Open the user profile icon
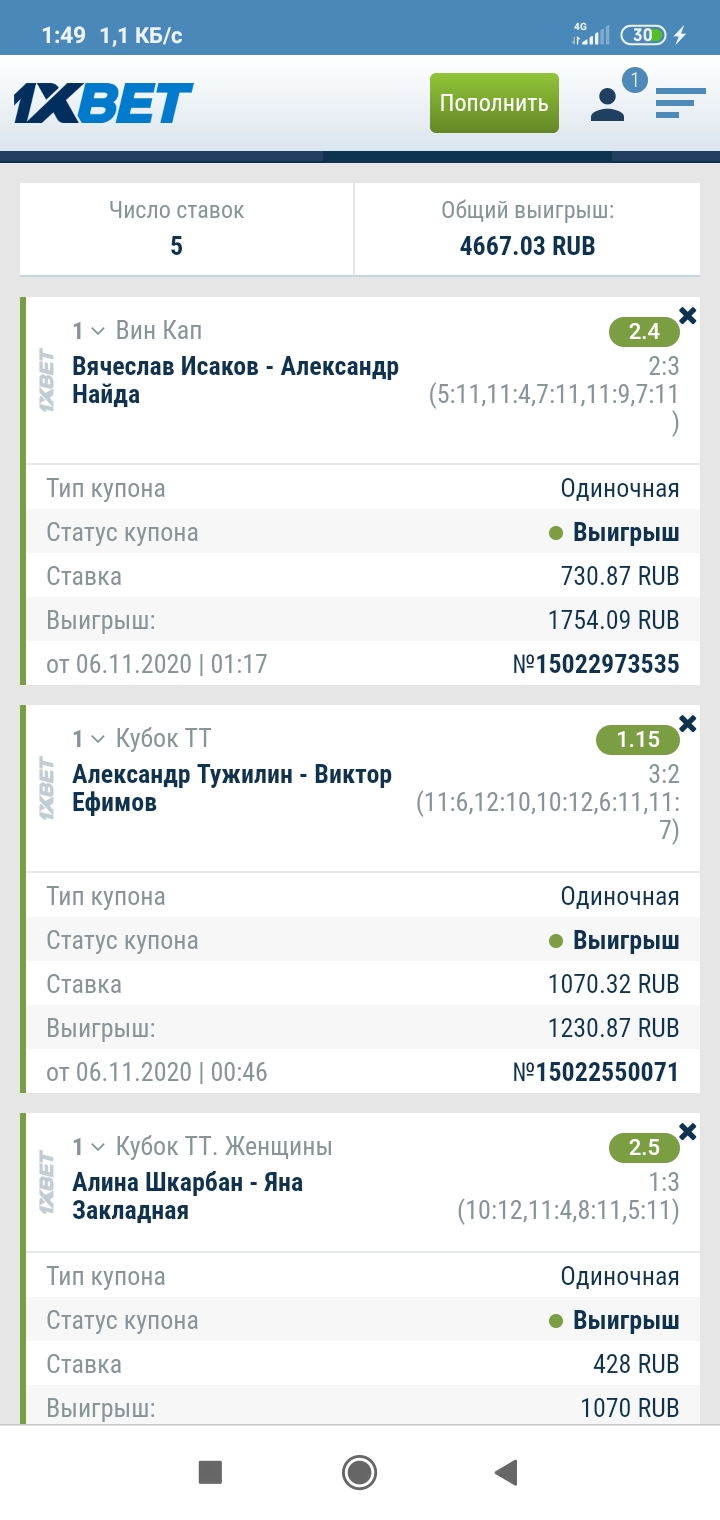This screenshot has height=1520, width=720. (x=607, y=105)
